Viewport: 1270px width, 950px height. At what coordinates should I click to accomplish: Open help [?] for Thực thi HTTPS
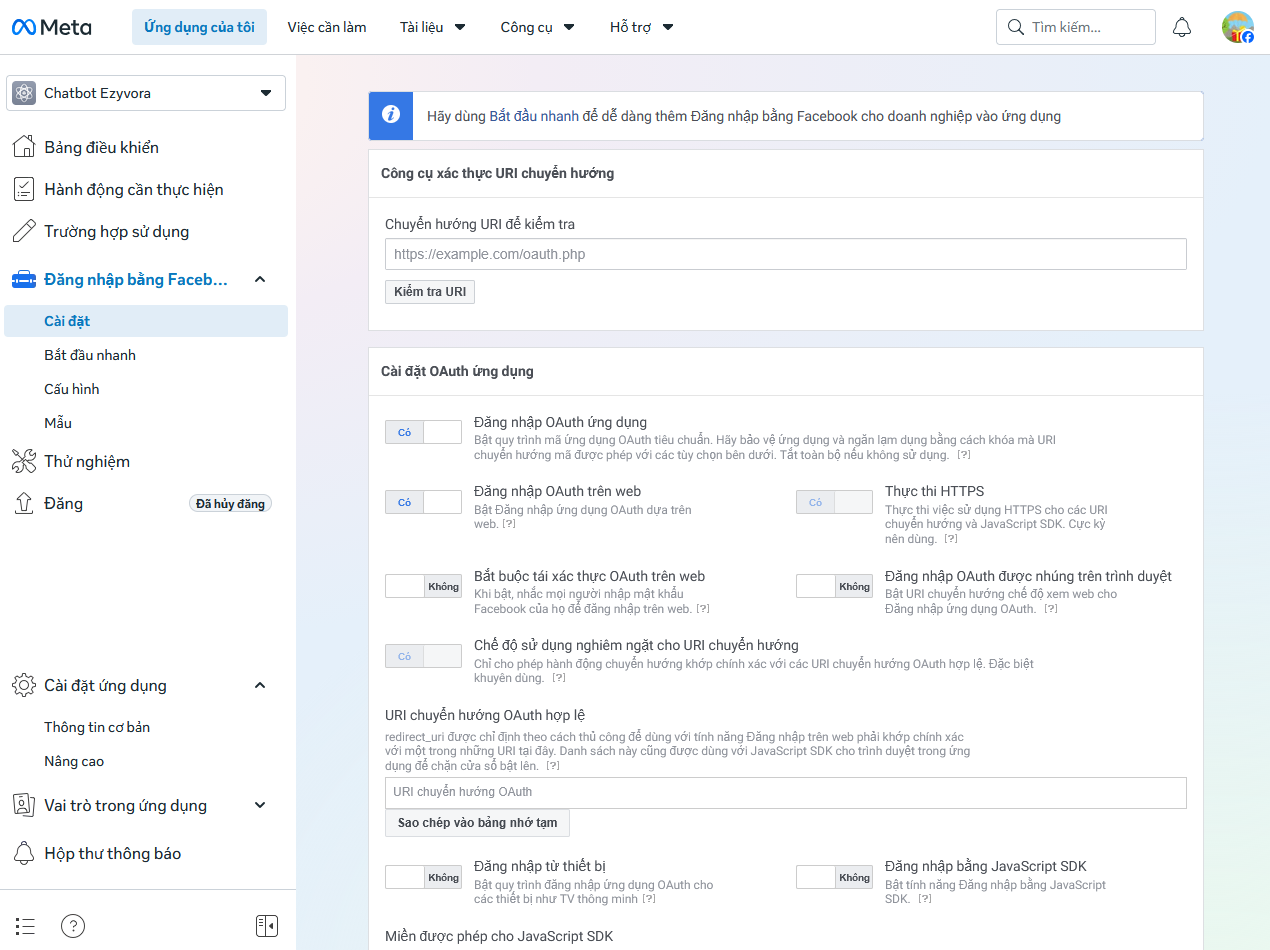(x=951, y=539)
